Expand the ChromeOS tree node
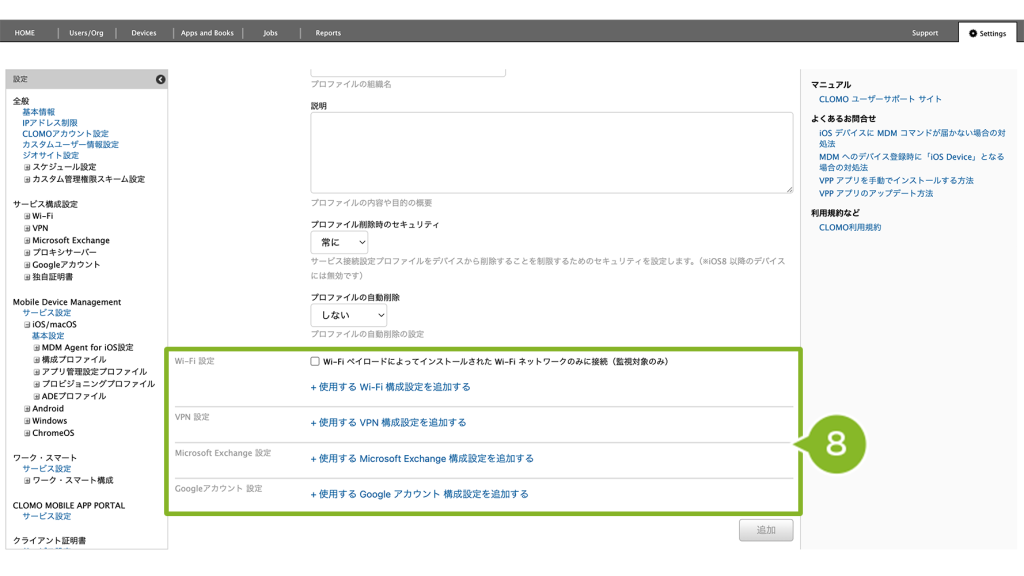Image resolution: width=1024 pixels, height=576 pixels. (28, 433)
